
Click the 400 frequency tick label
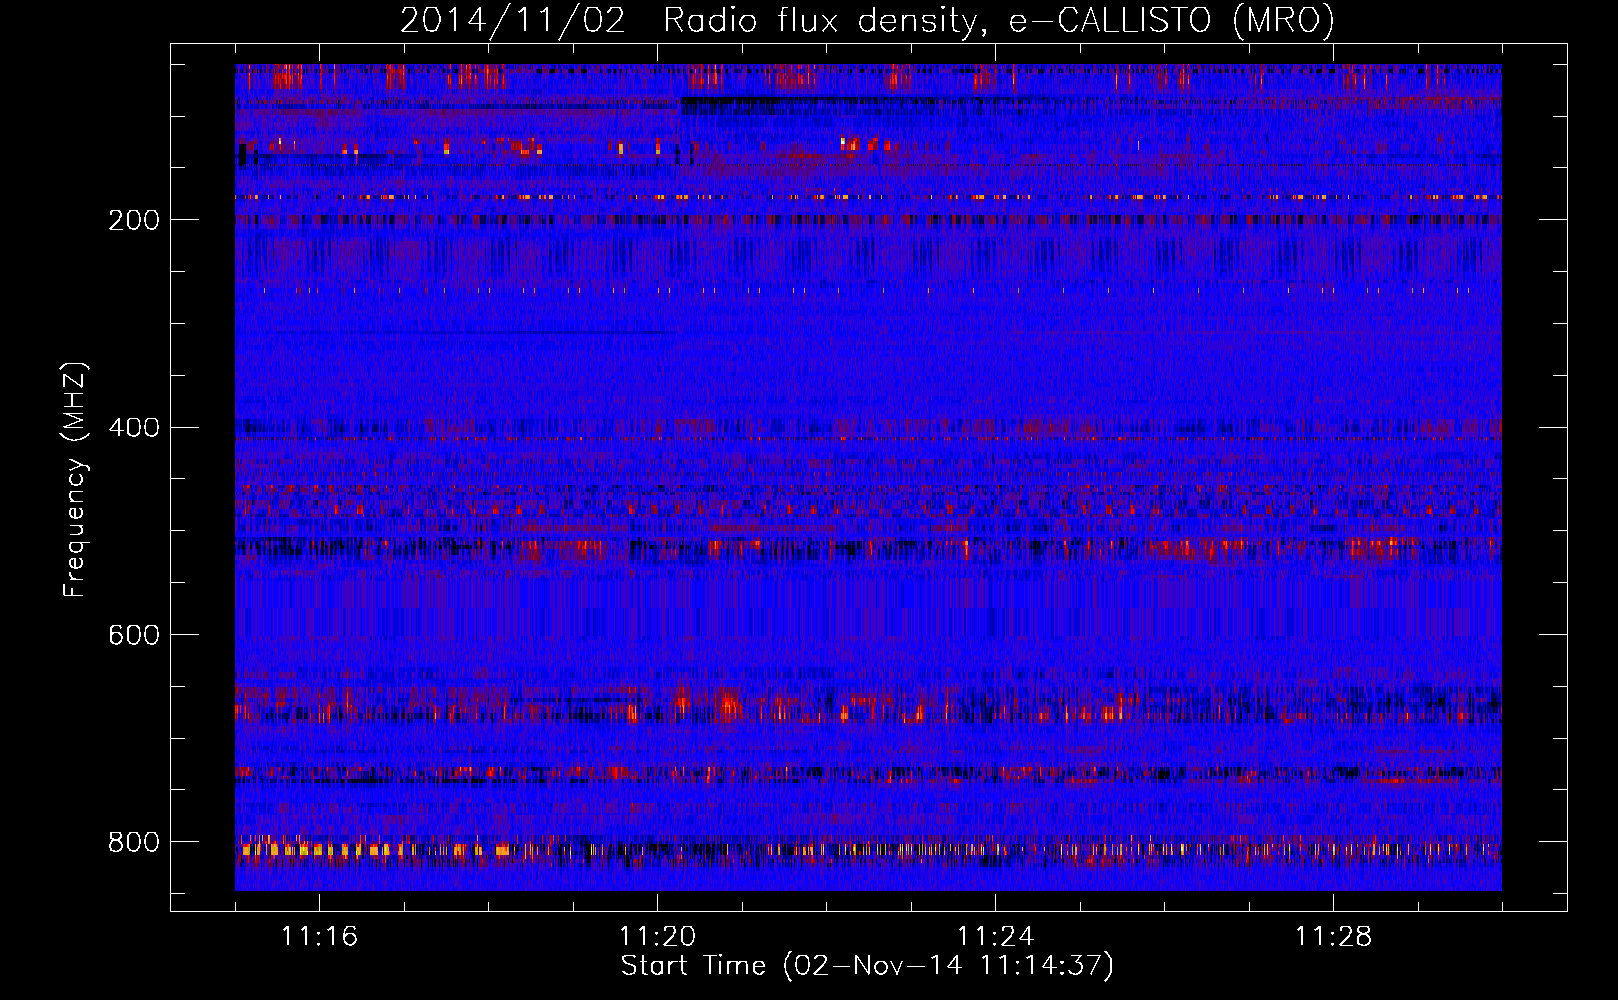(133, 429)
